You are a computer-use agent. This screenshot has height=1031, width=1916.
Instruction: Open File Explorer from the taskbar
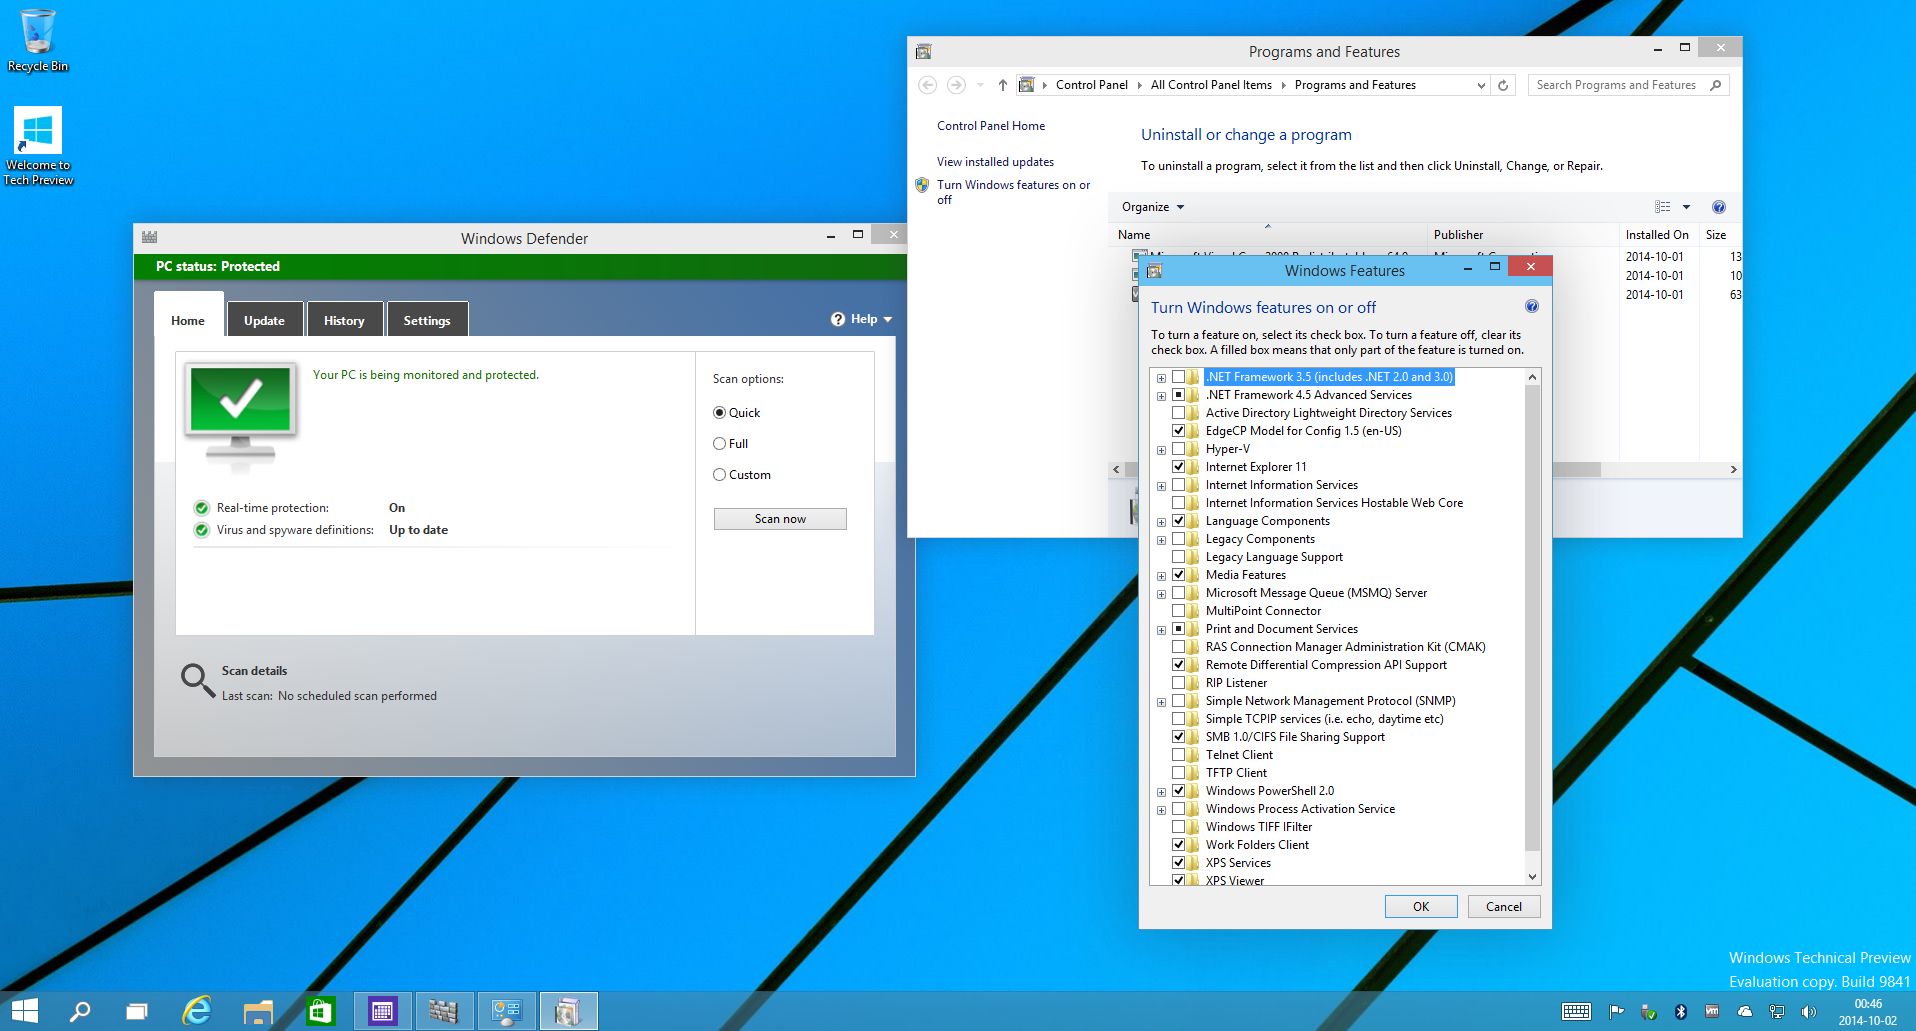pyautogui.click(x=258, y=1011)
